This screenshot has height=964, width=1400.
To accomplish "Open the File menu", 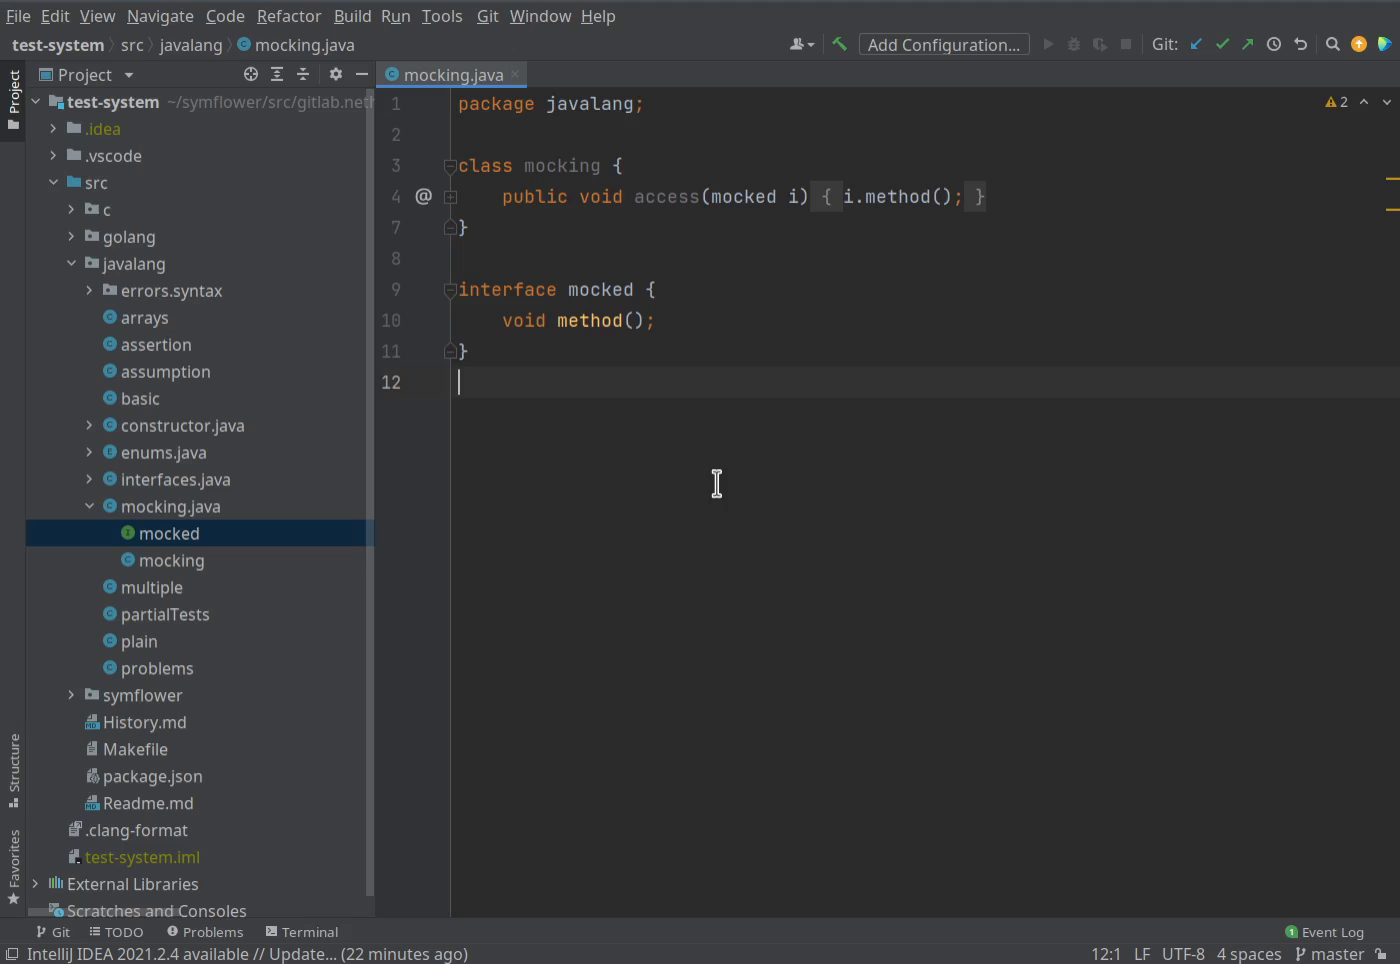I will pos(18,16).
